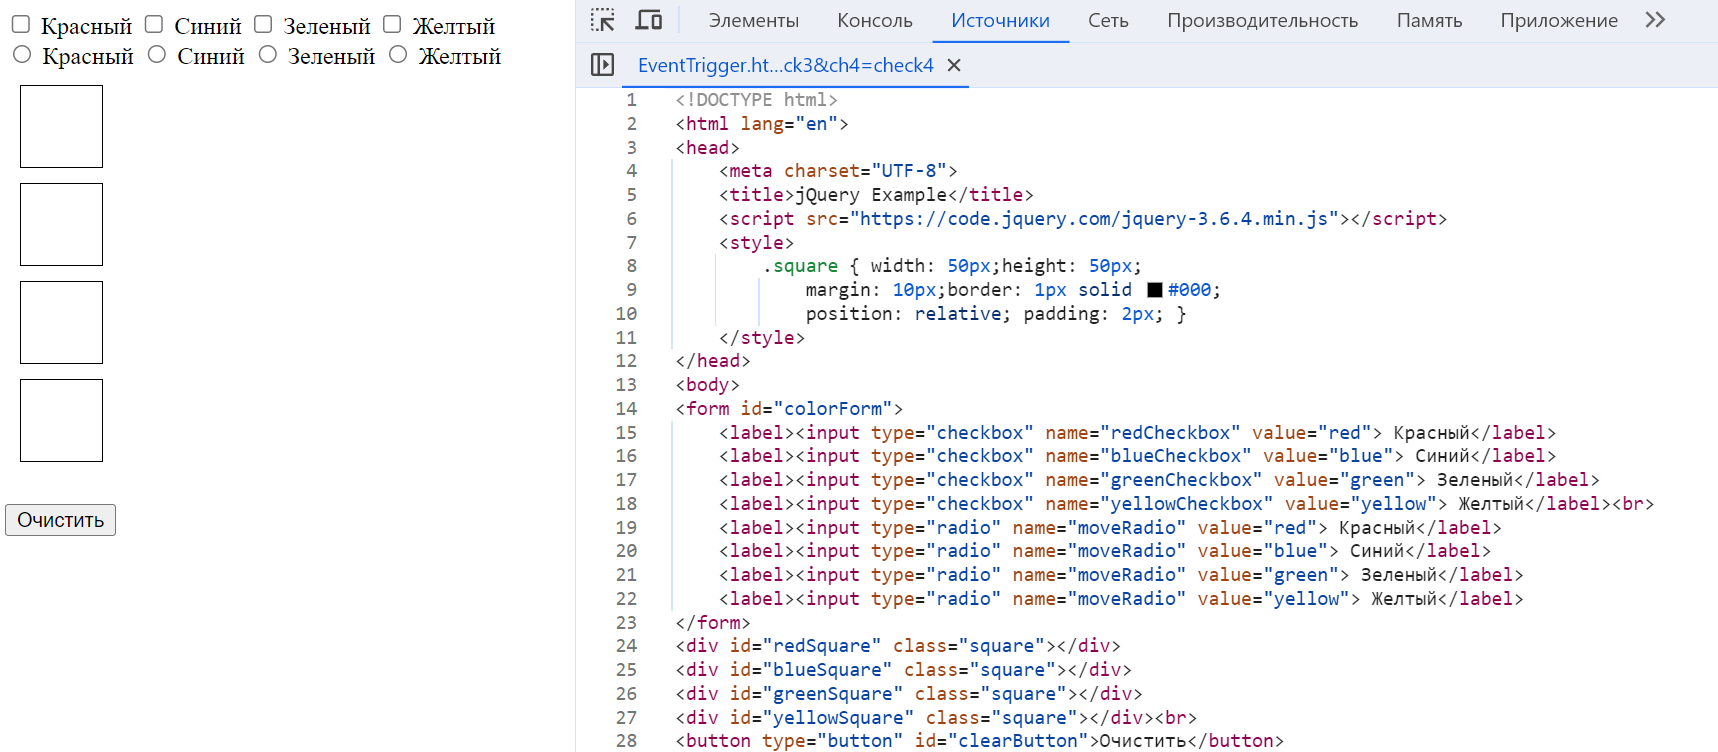
Task: Choose the Синий radio button
Action: (157, 55)
